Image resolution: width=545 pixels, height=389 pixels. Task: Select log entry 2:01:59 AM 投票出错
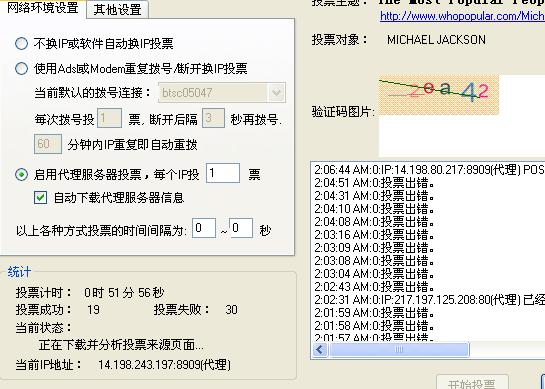(374, 313)
